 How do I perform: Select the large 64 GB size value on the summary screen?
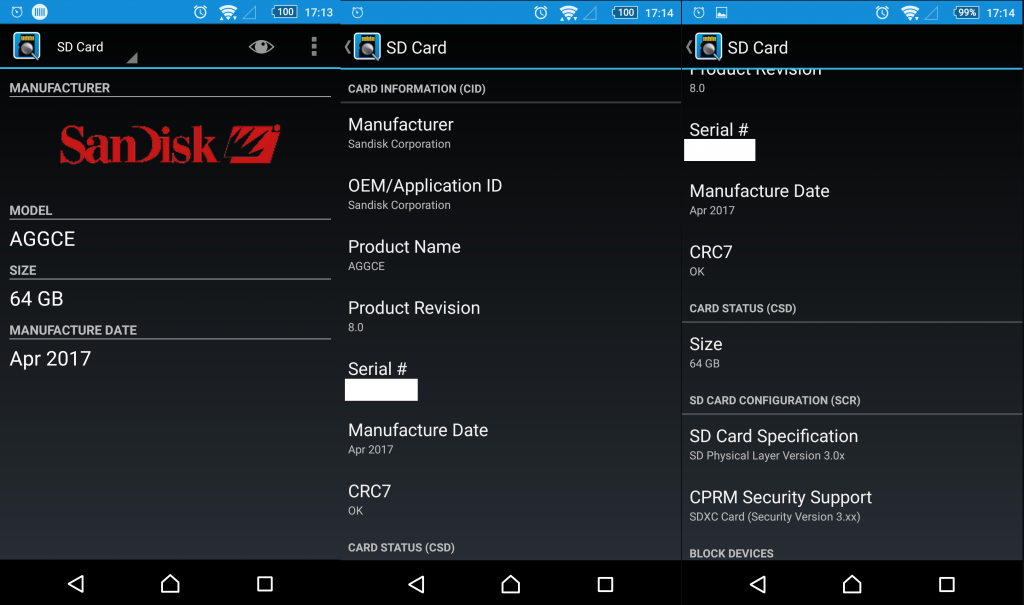[x=37, y=299]
